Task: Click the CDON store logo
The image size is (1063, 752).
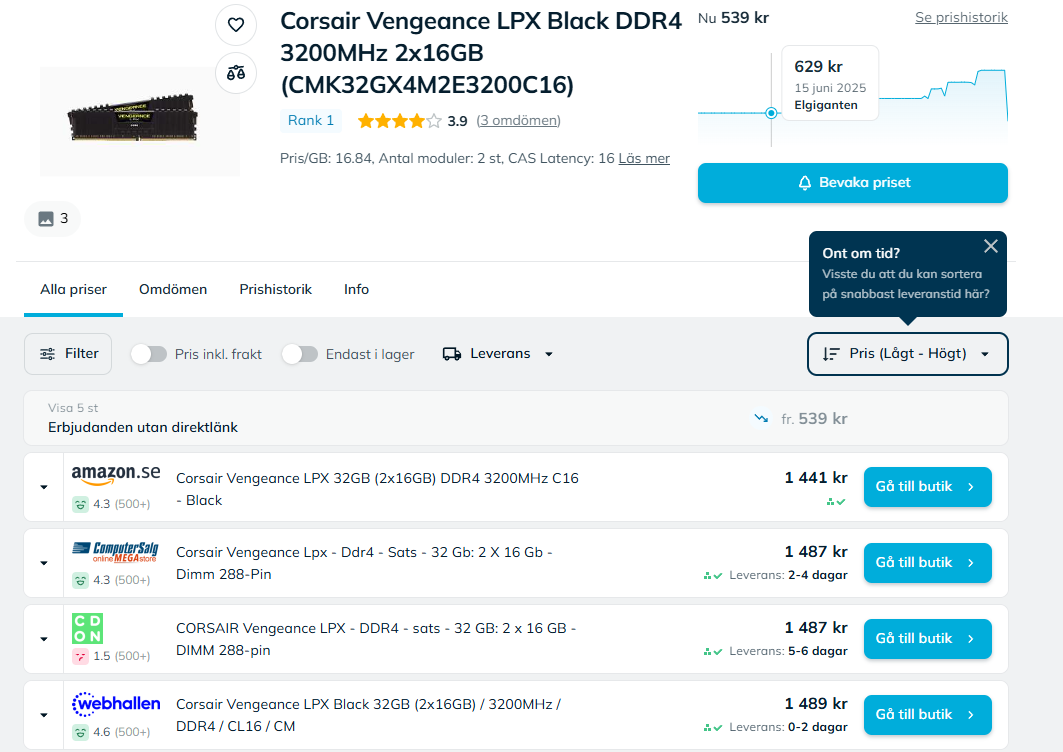Action: (x=88, y=628)
